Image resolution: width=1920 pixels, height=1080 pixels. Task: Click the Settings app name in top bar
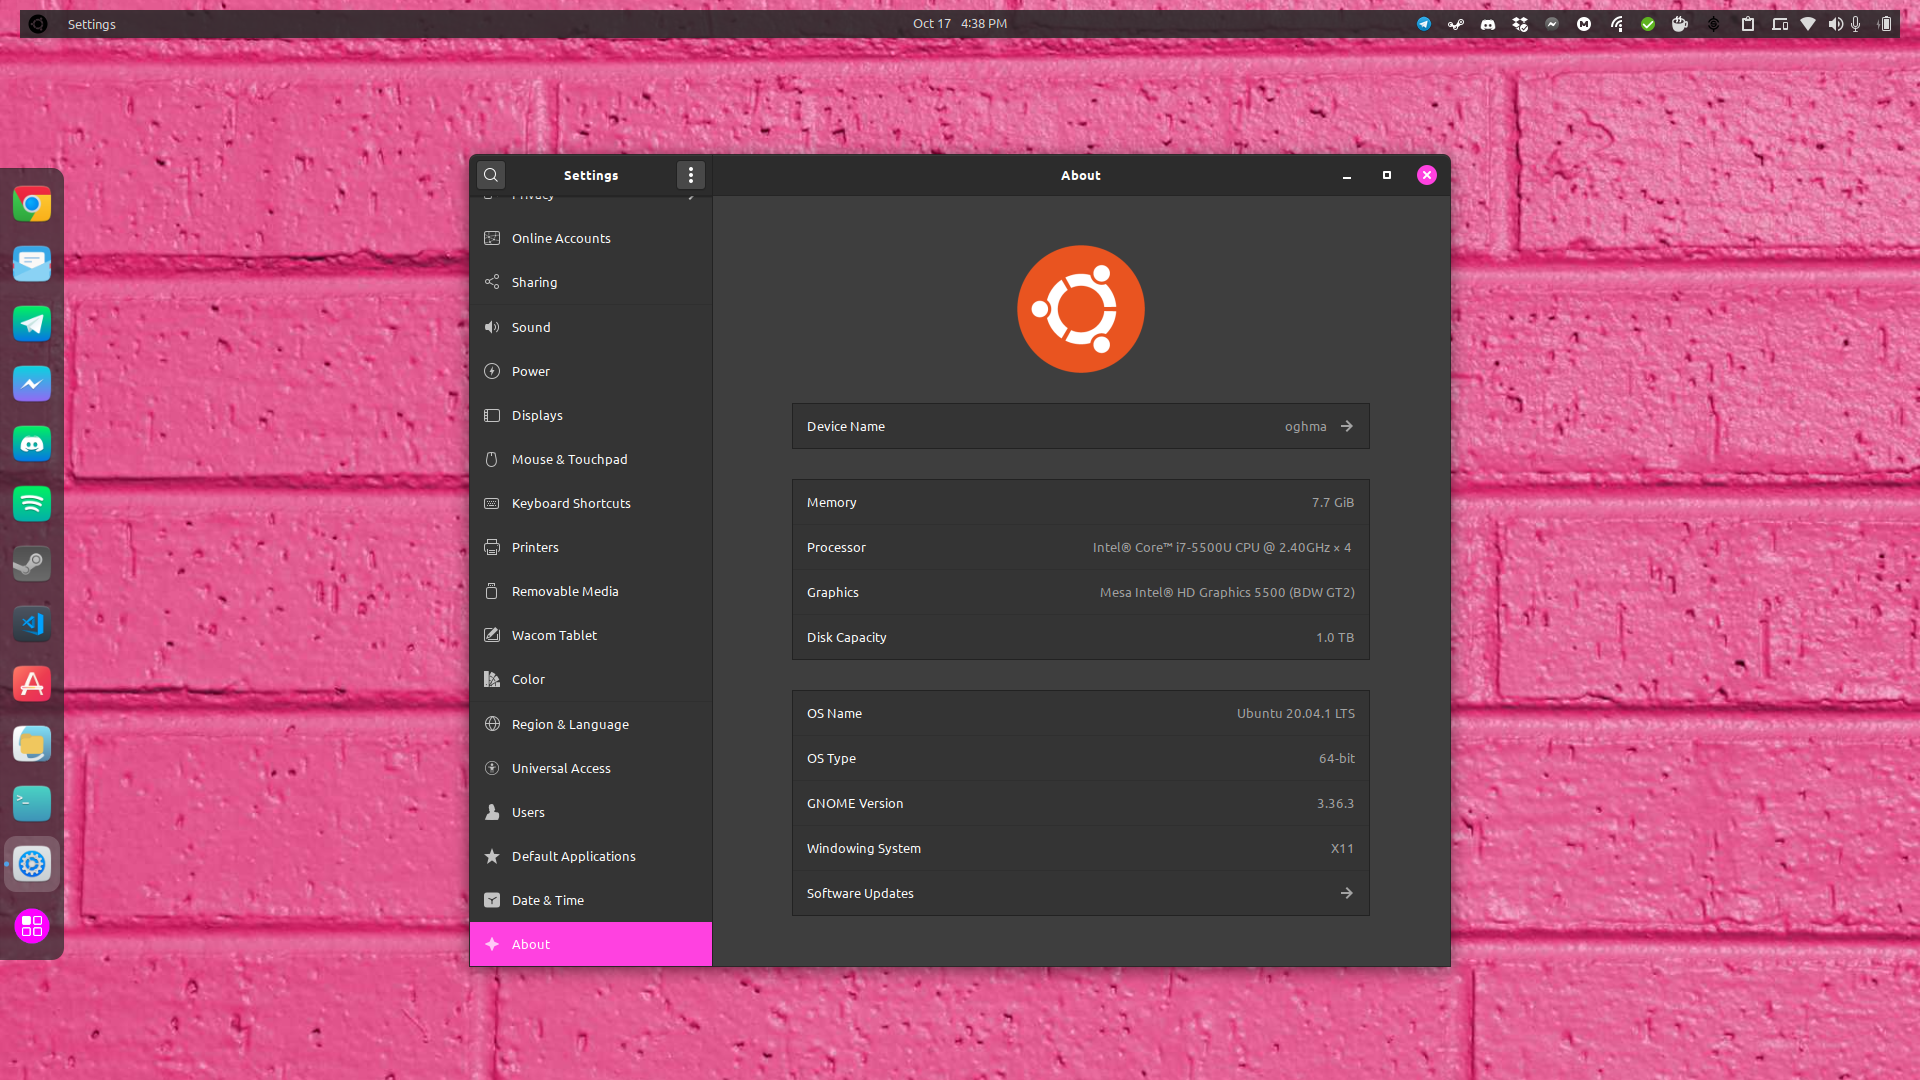[x=92, y=24]
